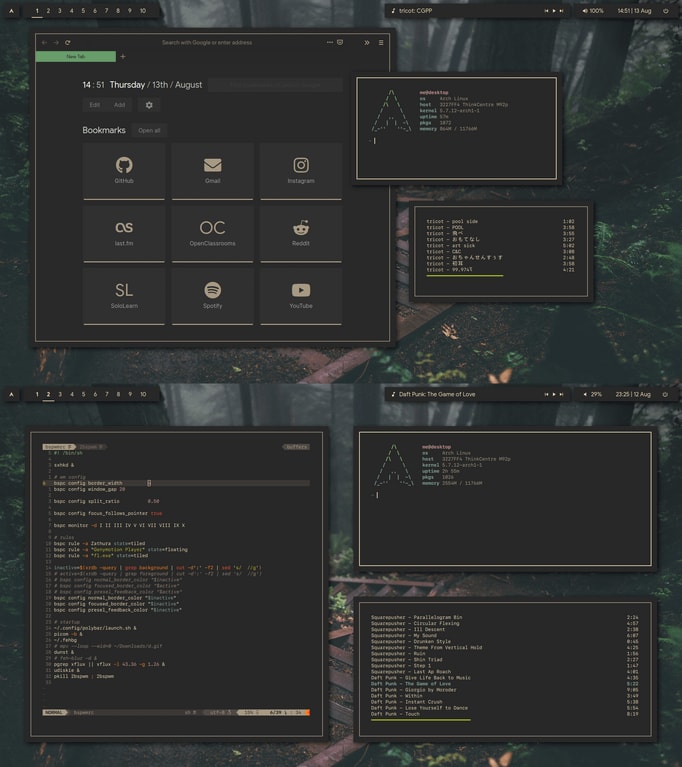682x767 pixels.
Task: Switch to workspace 1 in the Daft Punk bar
Action: (x=37, y=394)
